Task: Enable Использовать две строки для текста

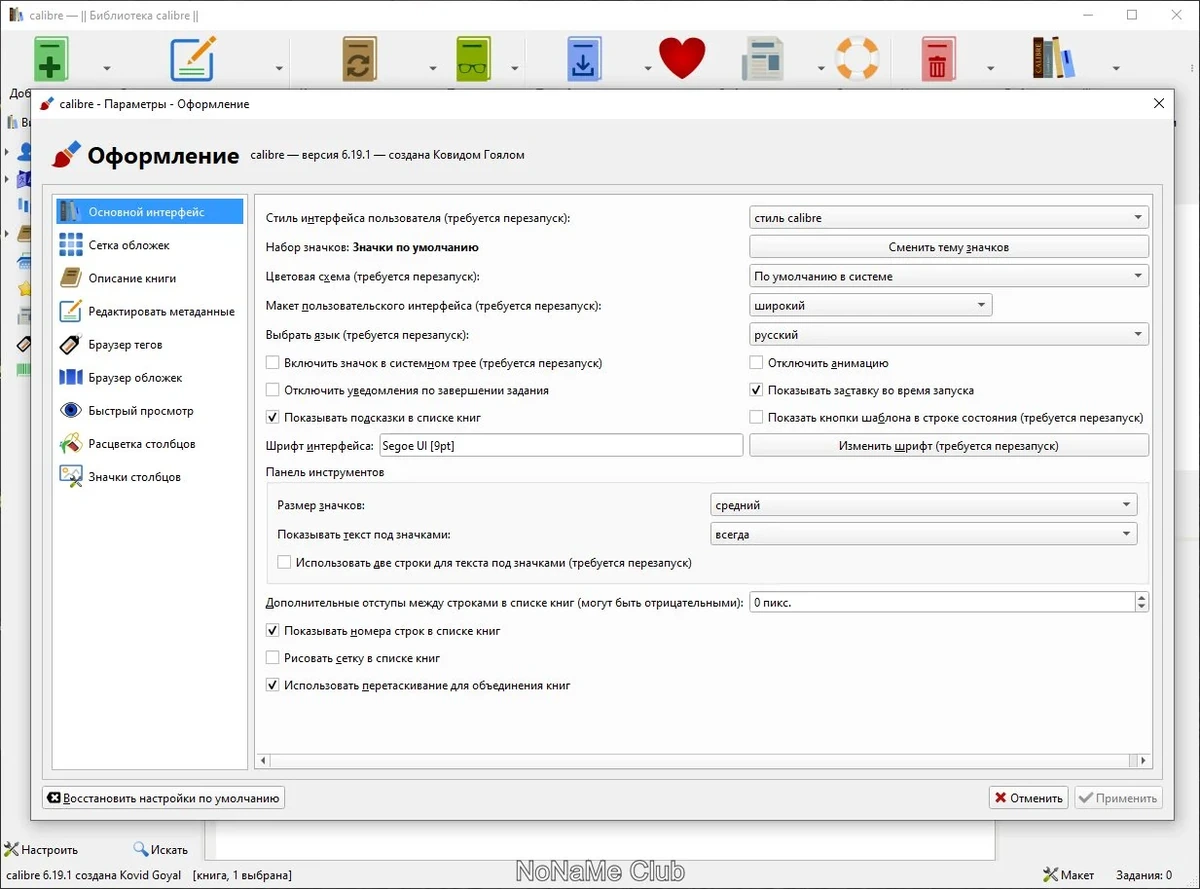Action: [285, 562]
